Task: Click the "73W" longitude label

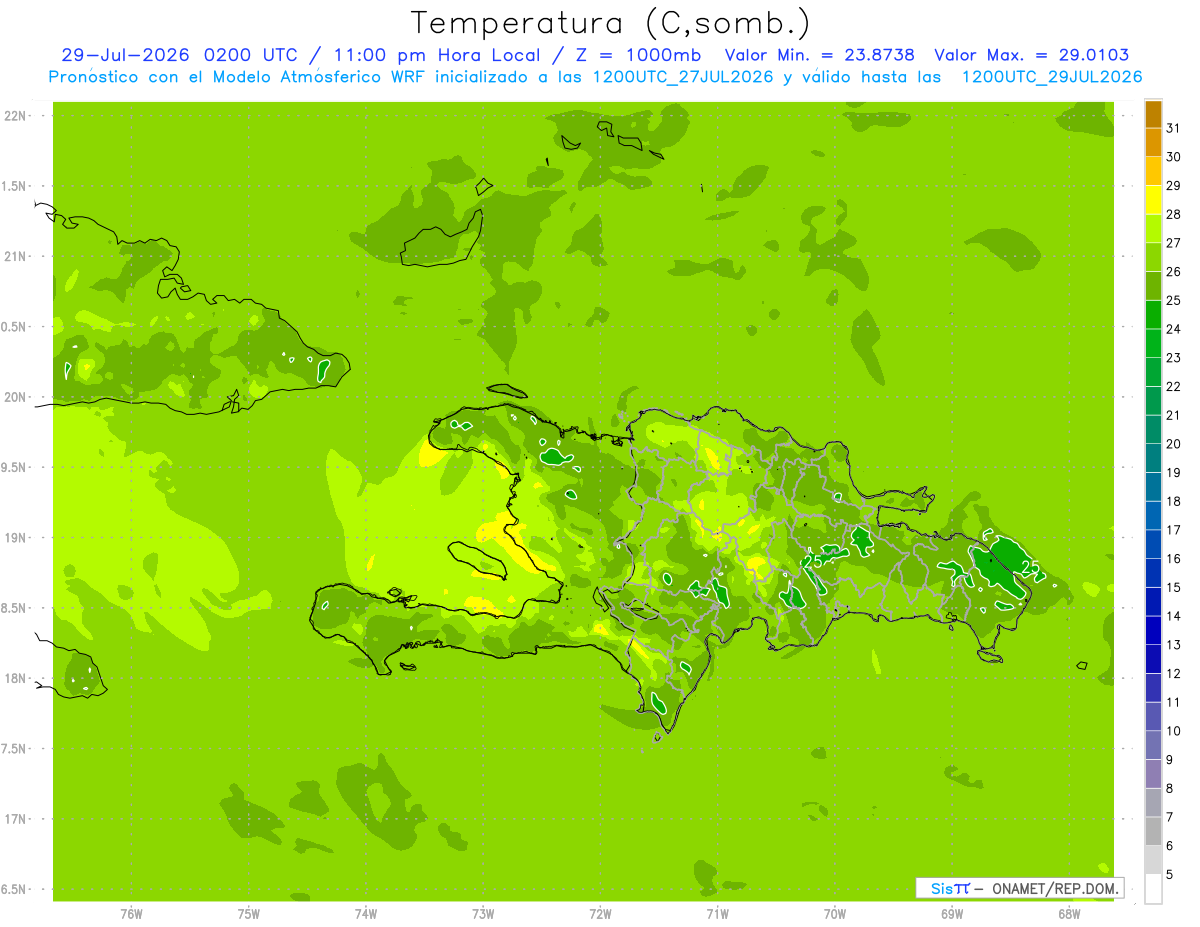Action: 483,913
